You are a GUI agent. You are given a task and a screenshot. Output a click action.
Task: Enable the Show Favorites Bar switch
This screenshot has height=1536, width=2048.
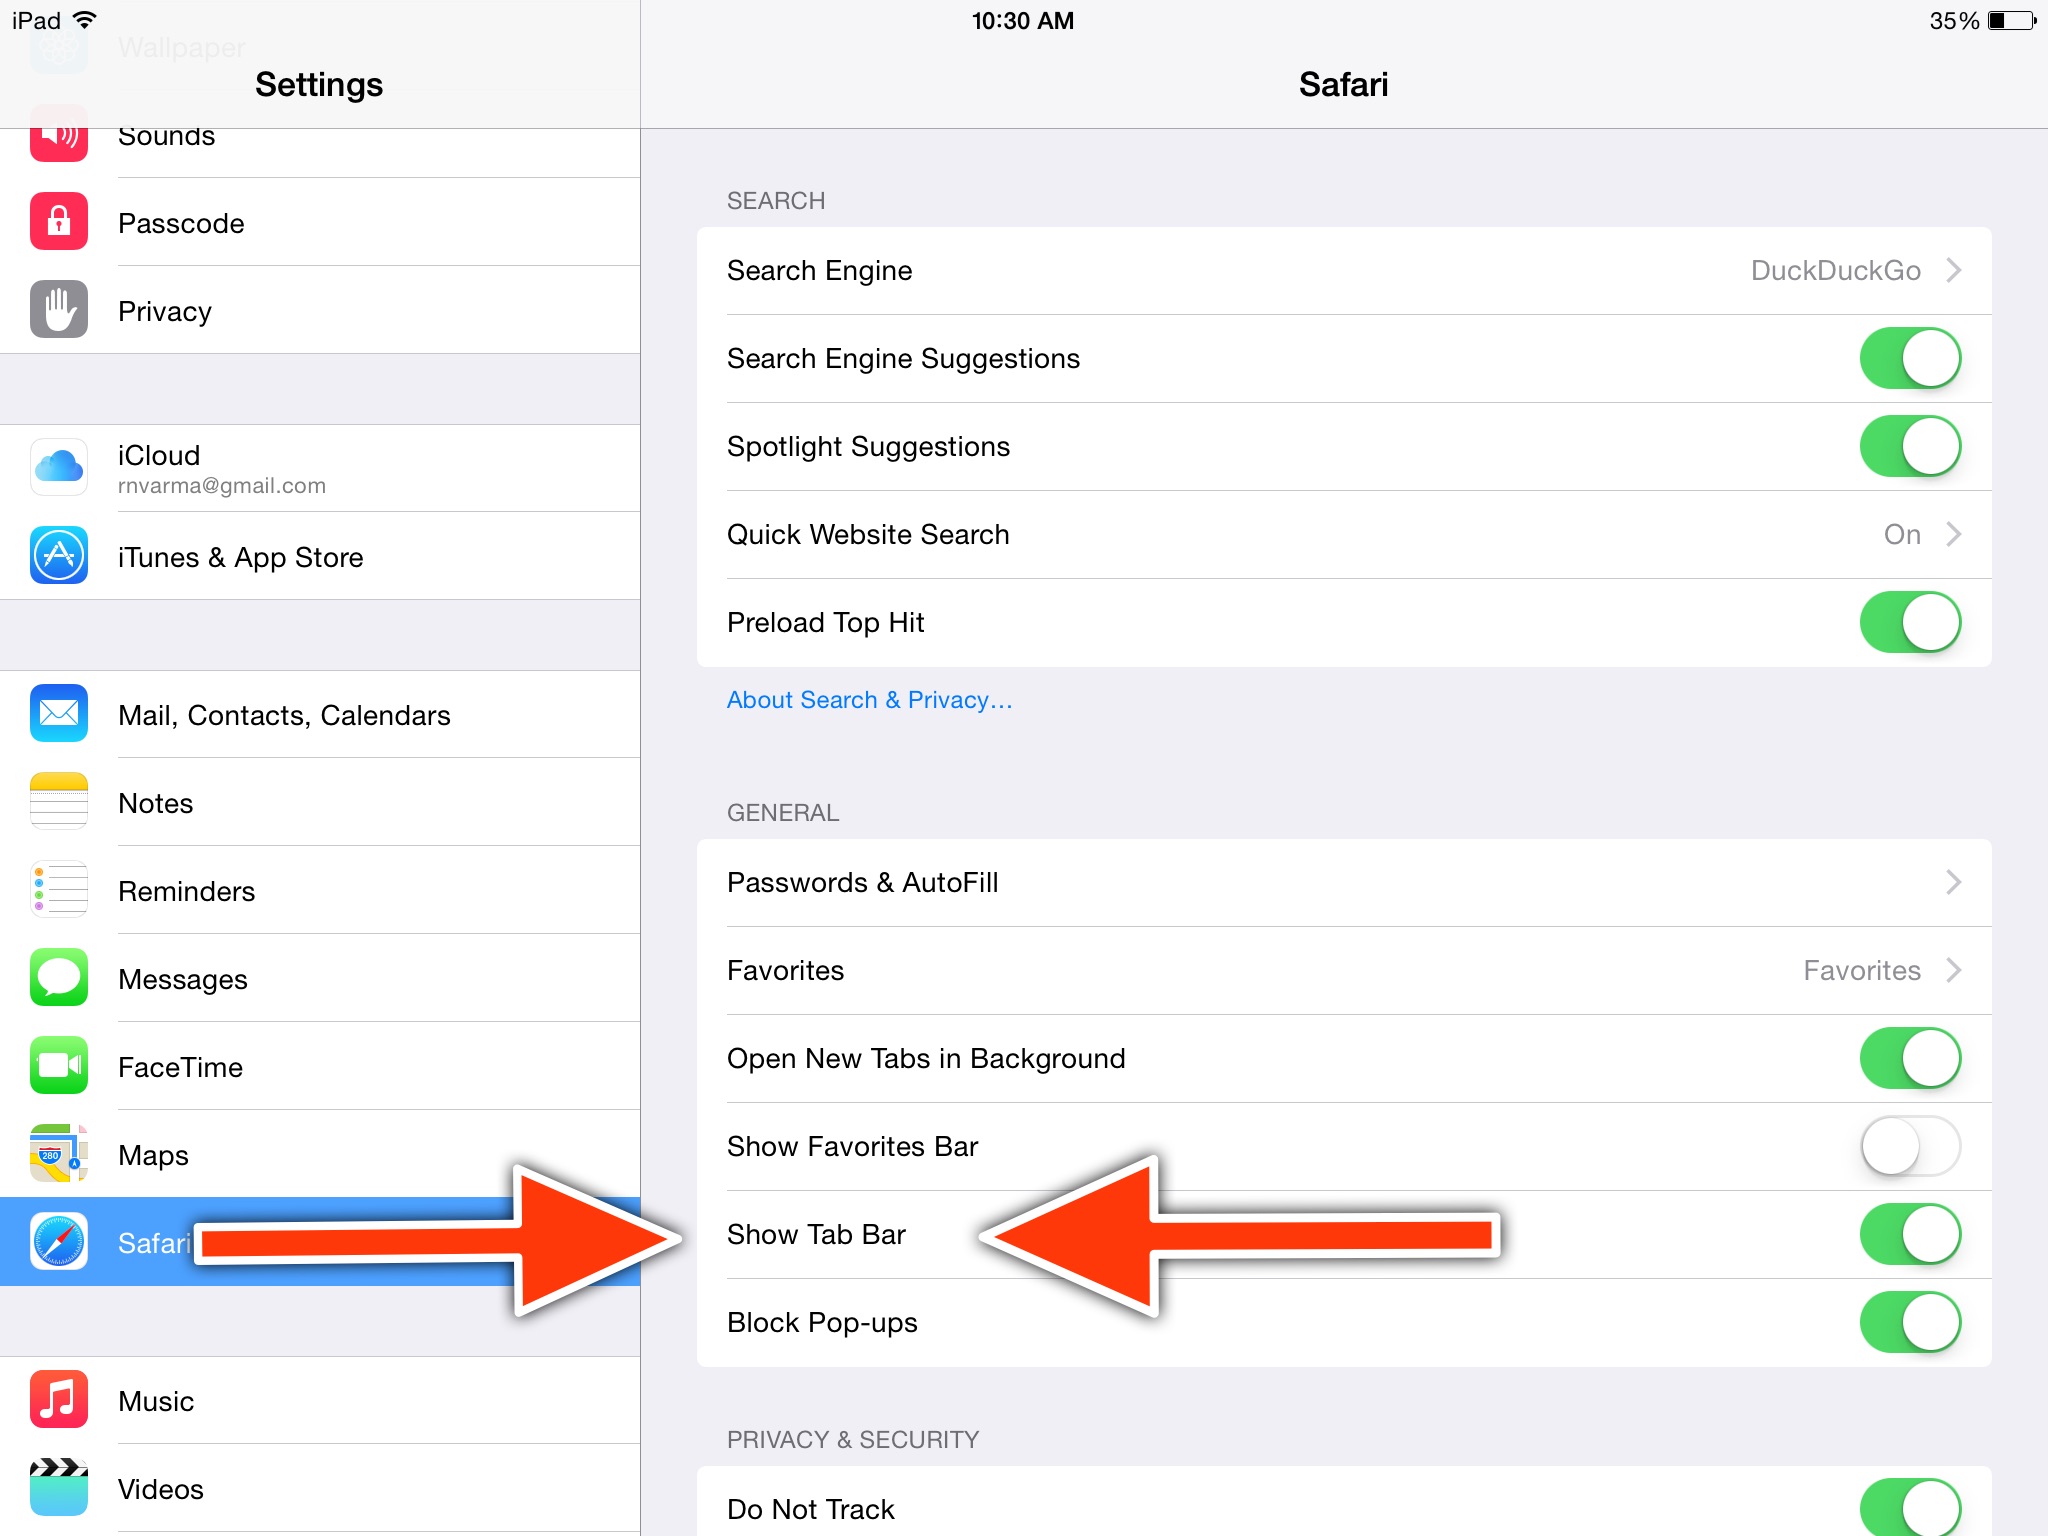point(1910,1146)
